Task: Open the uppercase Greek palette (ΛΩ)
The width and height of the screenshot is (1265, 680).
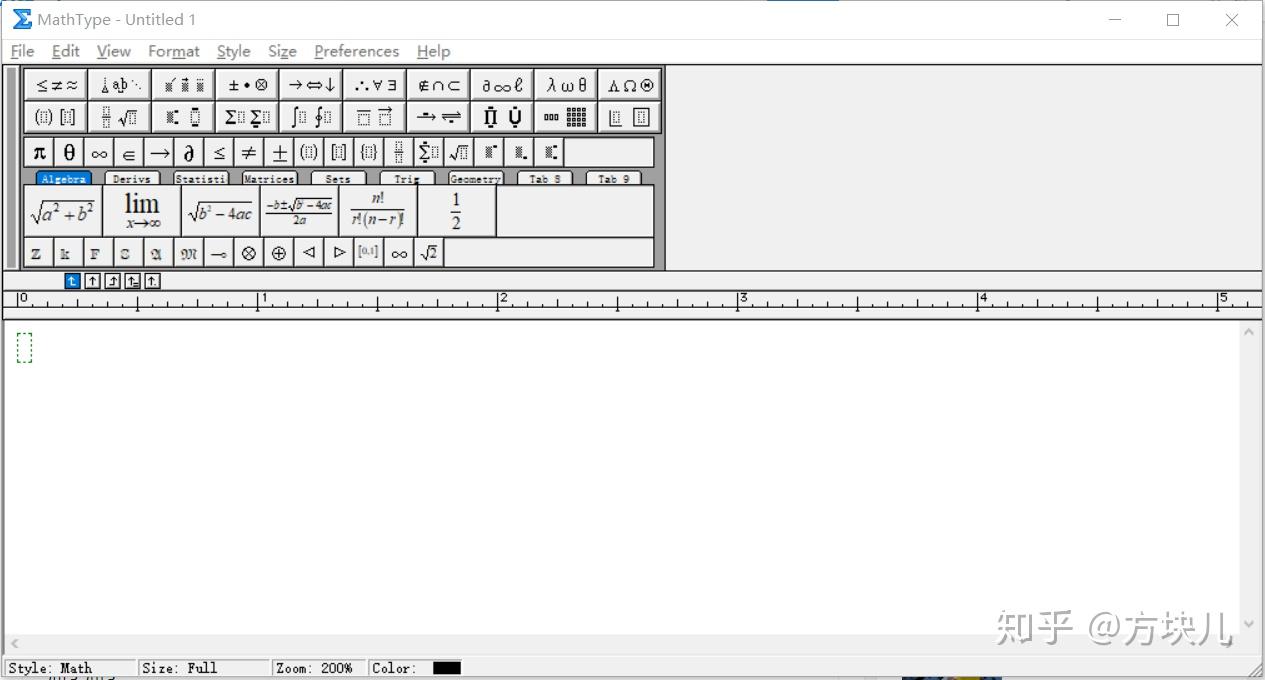Action: pos(630,85)
